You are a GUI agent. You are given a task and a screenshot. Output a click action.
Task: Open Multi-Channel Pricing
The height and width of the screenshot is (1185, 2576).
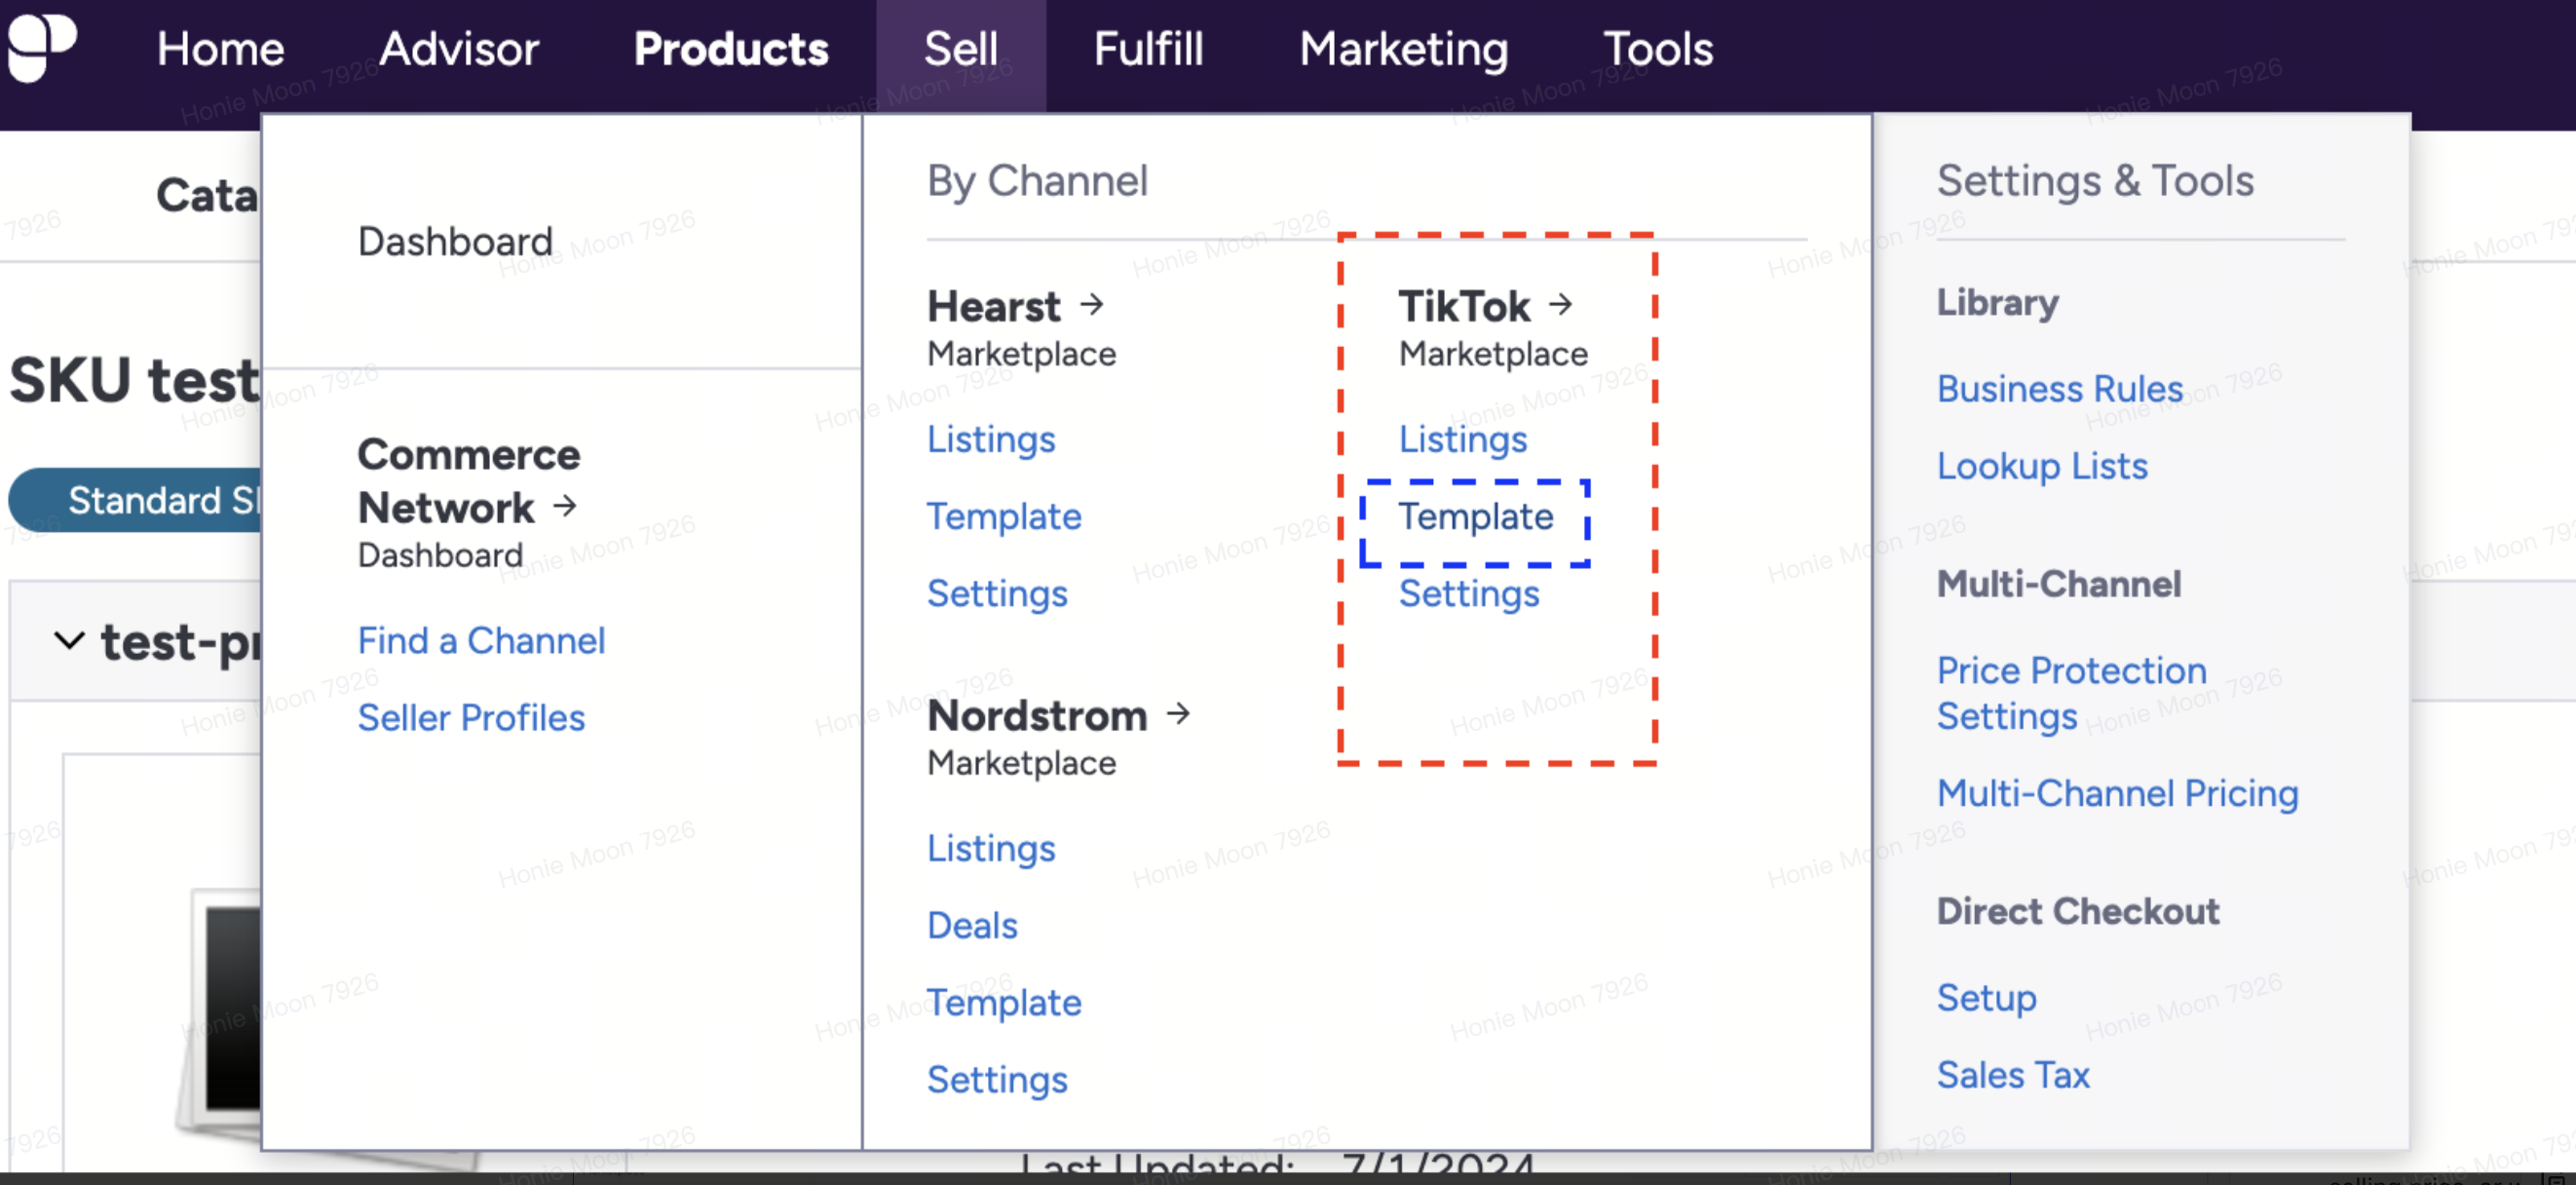2117,793
